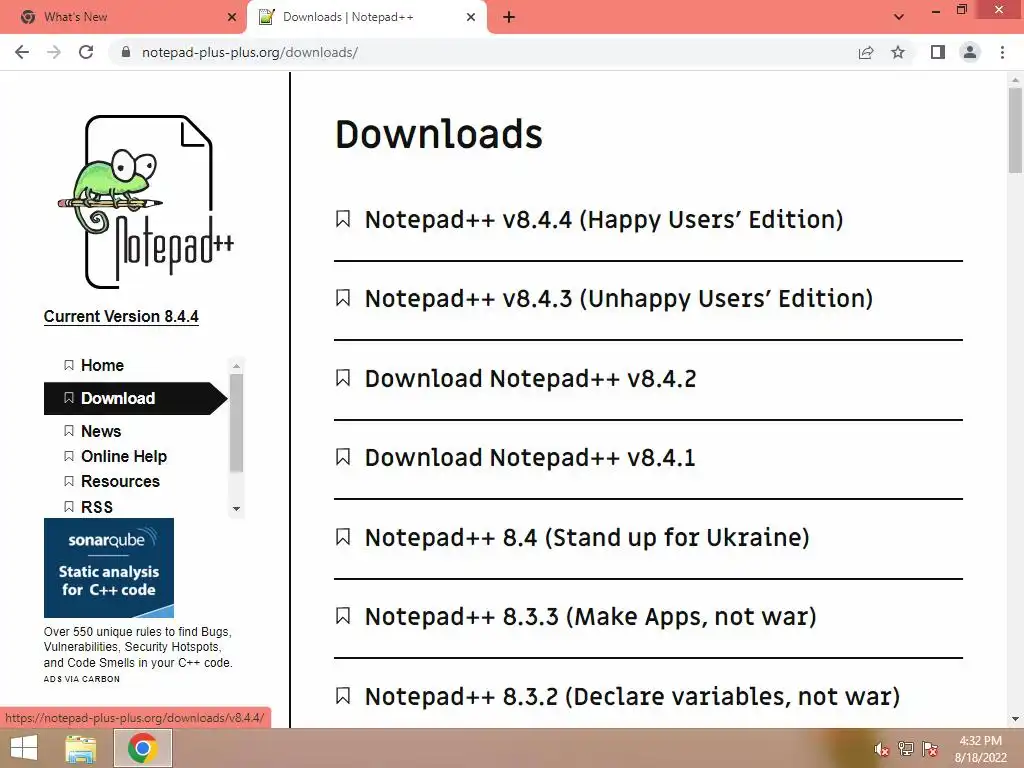
Task: Switch to the What's New tab
Action: pyautogui.click(x=123, y=17)
